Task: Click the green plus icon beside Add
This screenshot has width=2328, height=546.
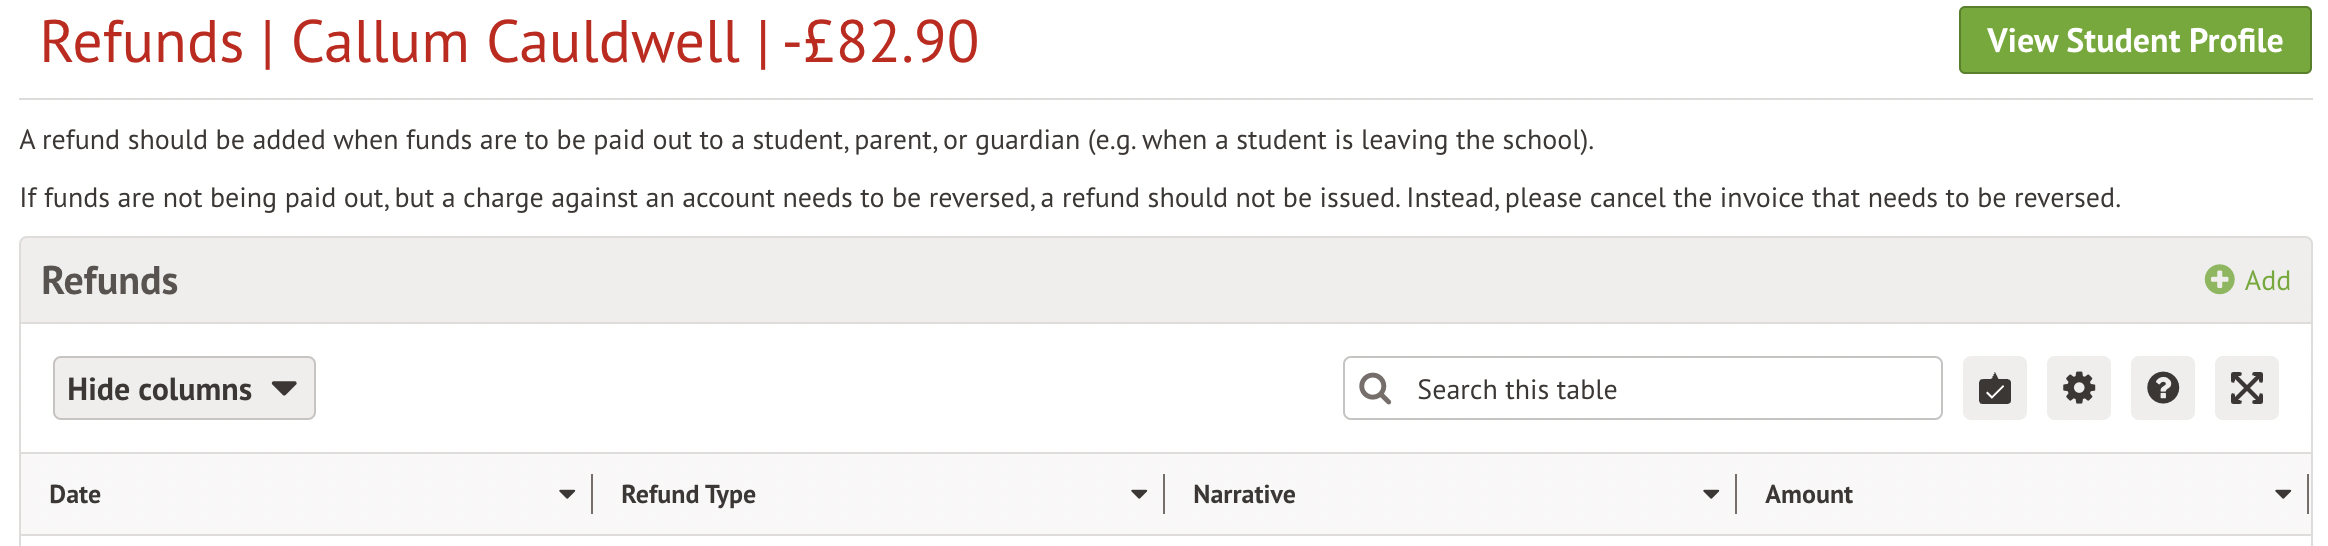Action: 2219,280
